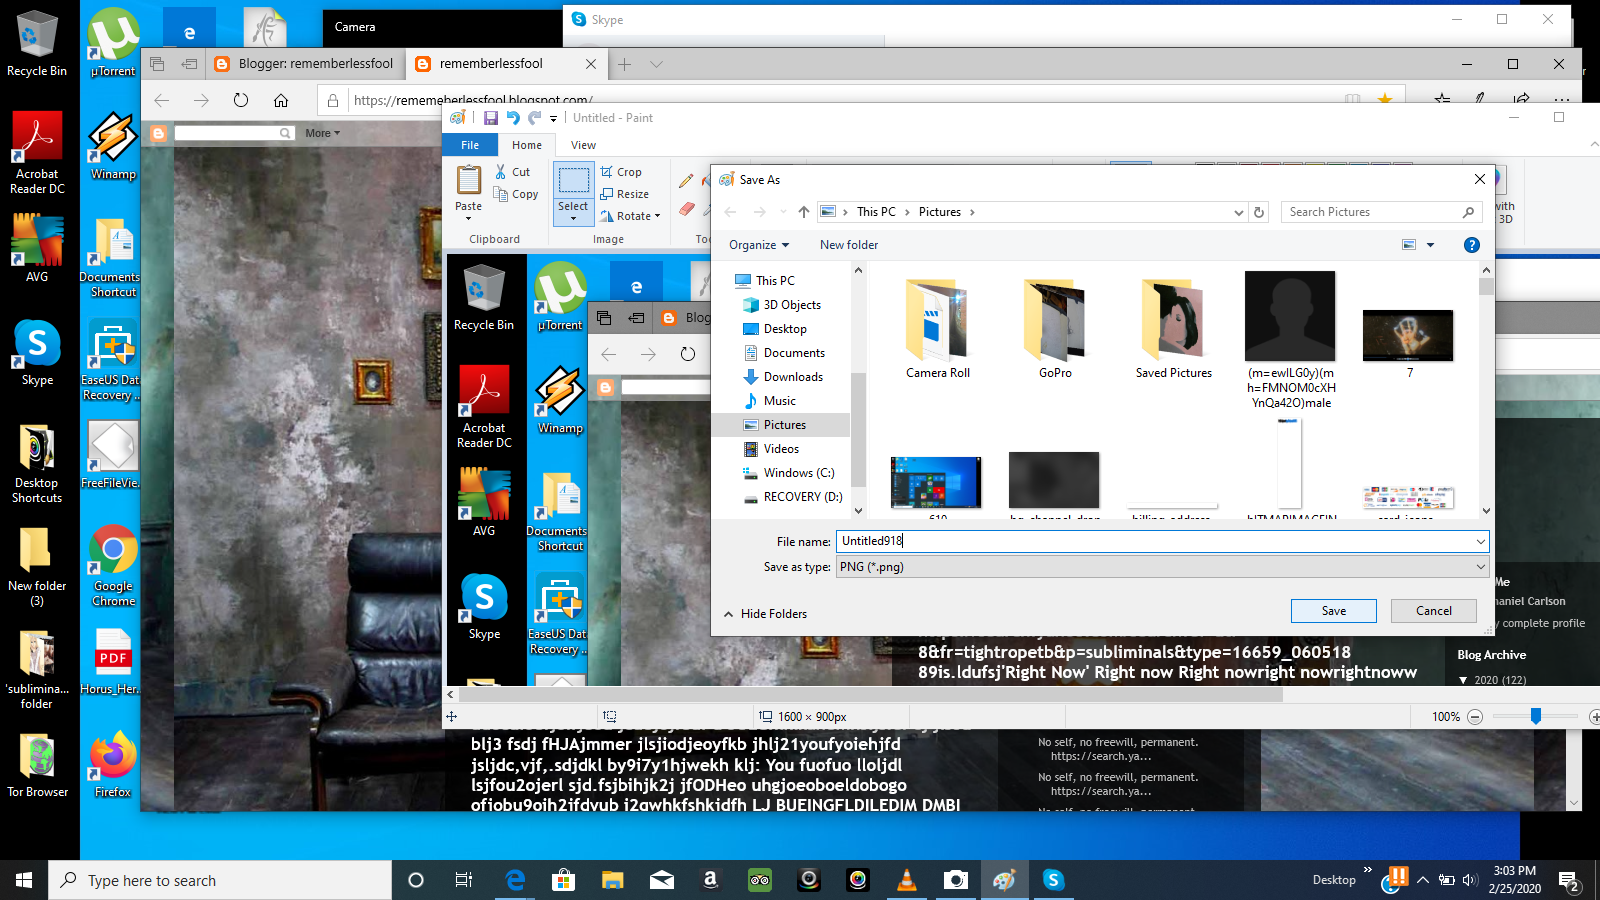The image size is (1600, 900).
Task: Click Back arrow in the Save As dialog
Action: (x=730, y=212)
